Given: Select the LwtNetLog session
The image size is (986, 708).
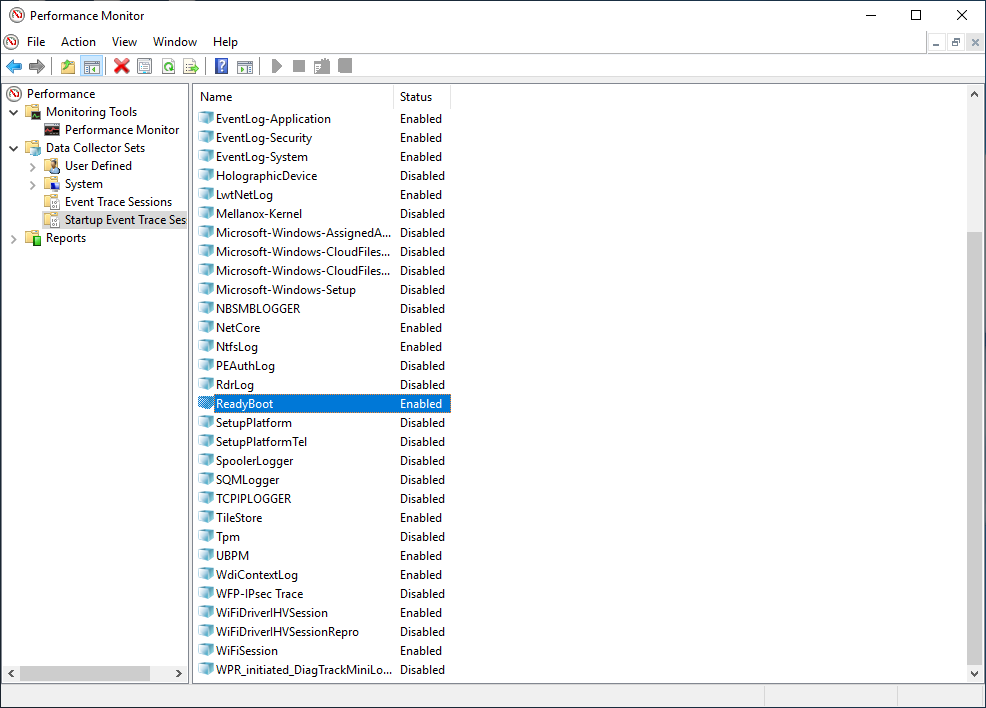Looking at the screenshot, I should [324, 195].
